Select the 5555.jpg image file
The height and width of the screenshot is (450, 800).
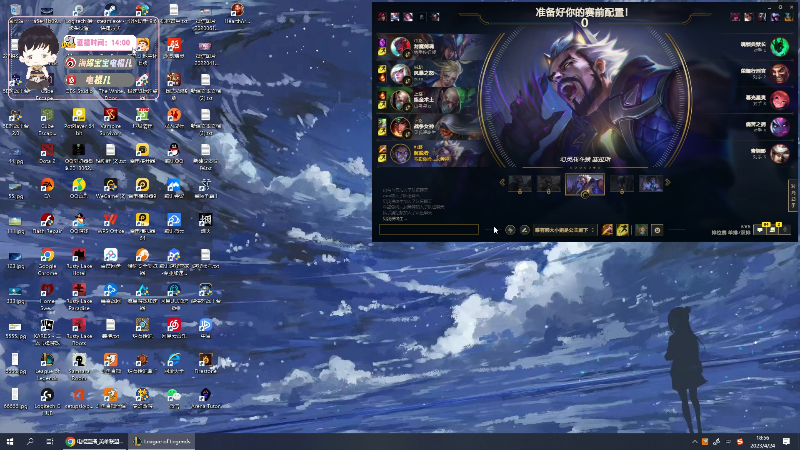[x=15, y=329]
